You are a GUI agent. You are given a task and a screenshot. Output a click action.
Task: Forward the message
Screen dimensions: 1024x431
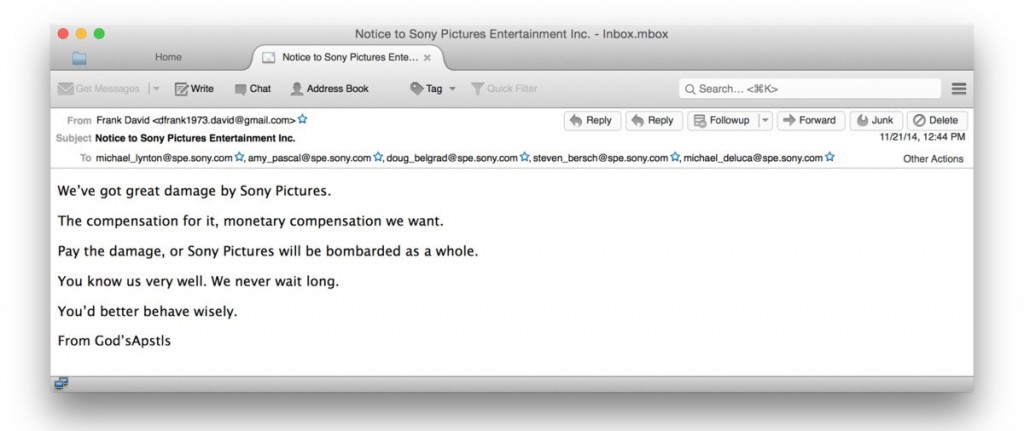(809, 120)
